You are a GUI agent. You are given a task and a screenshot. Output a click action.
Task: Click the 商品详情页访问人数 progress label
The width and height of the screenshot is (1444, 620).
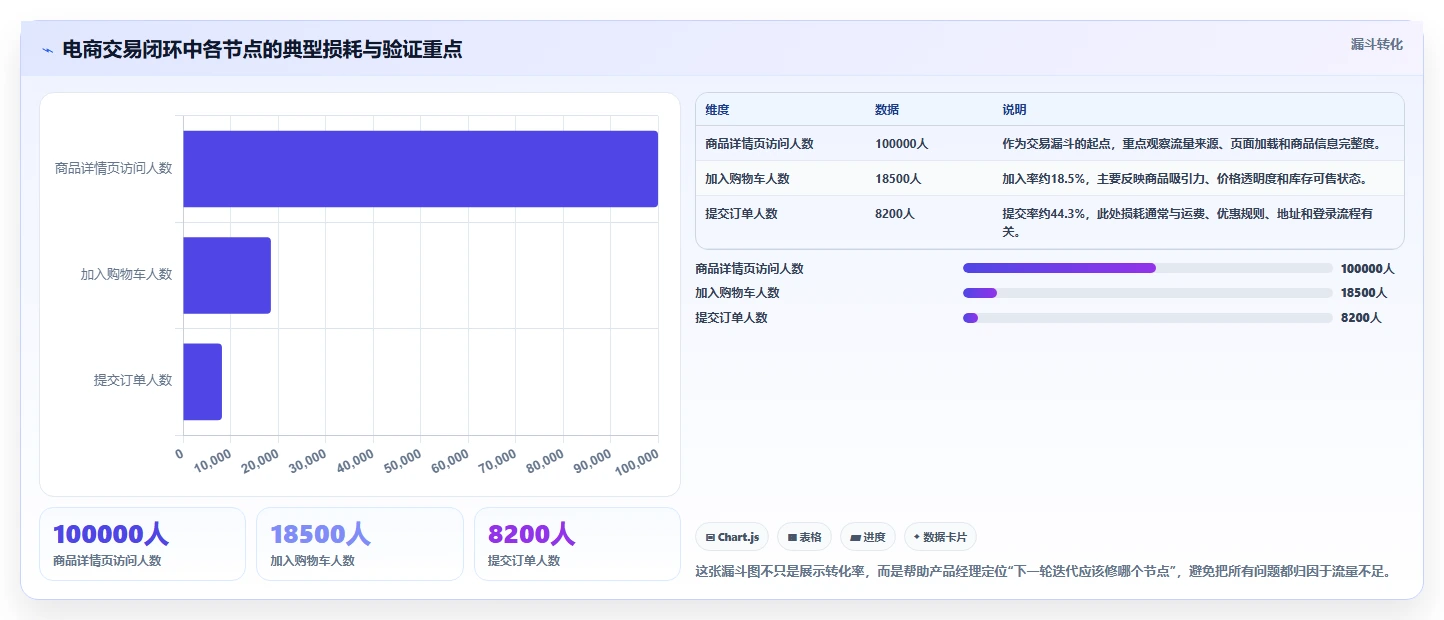749,269
